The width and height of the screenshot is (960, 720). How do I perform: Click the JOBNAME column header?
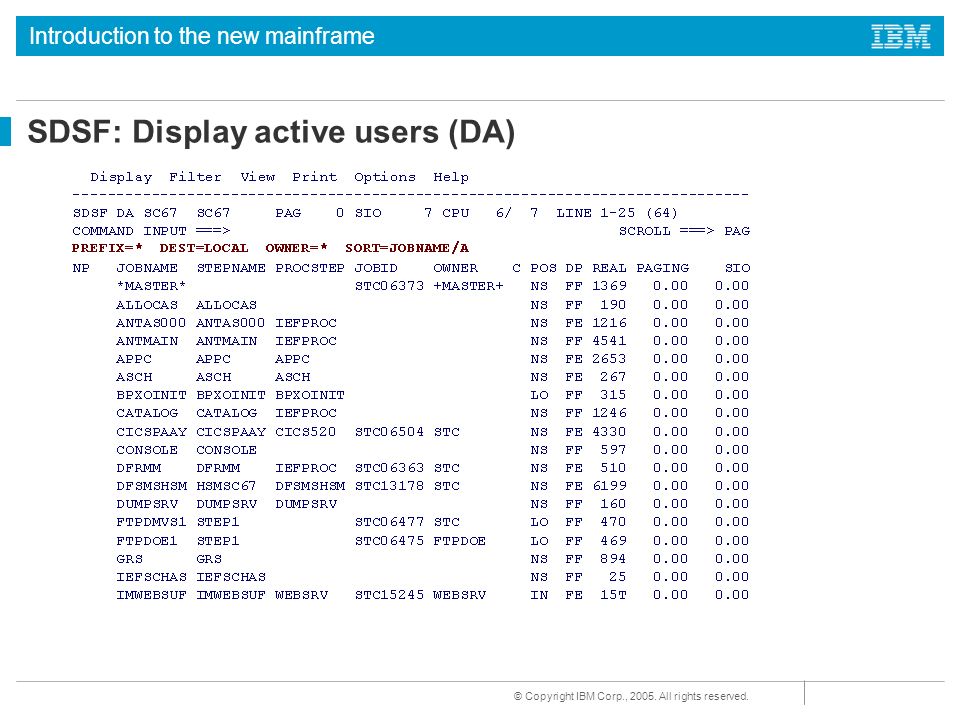pyautogui.click(x=147, y=268)
